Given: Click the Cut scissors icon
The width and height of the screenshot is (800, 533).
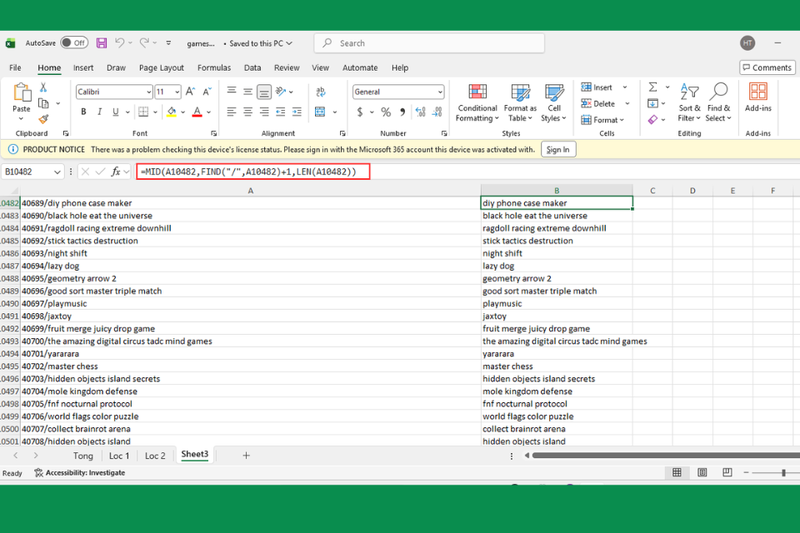Looking at the screenshot, I should tap(43, 88).
